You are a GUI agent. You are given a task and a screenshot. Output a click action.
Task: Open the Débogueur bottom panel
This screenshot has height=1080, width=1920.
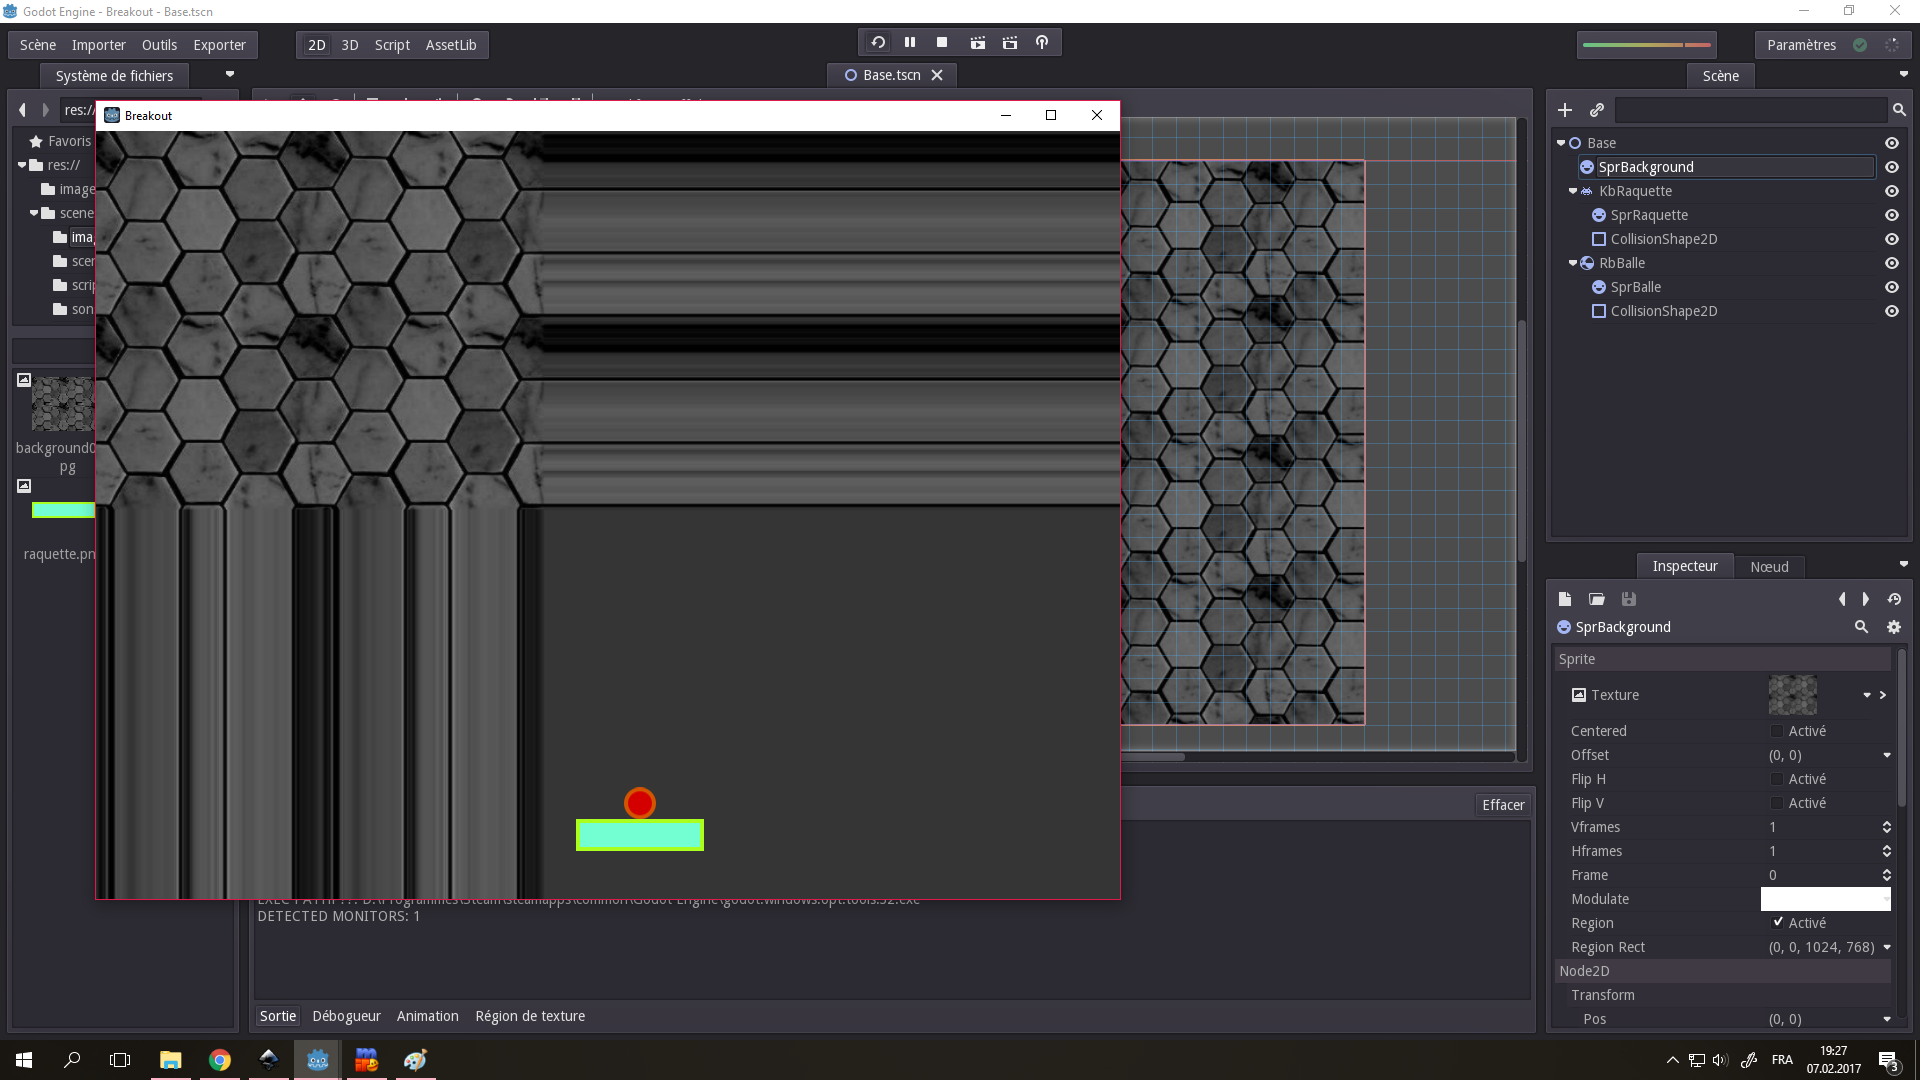(346, 1016)
